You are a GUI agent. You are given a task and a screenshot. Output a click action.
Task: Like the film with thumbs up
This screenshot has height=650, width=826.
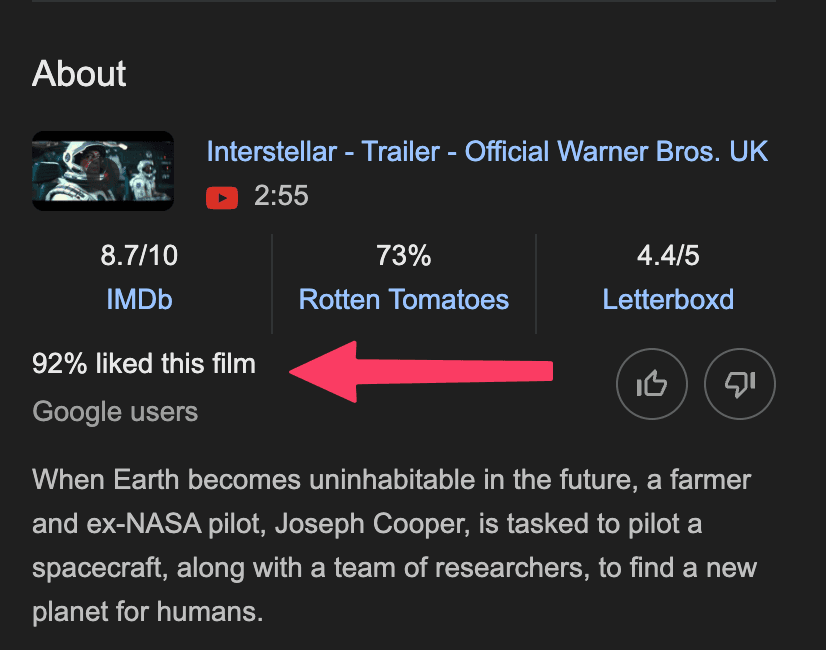(652, 384)
